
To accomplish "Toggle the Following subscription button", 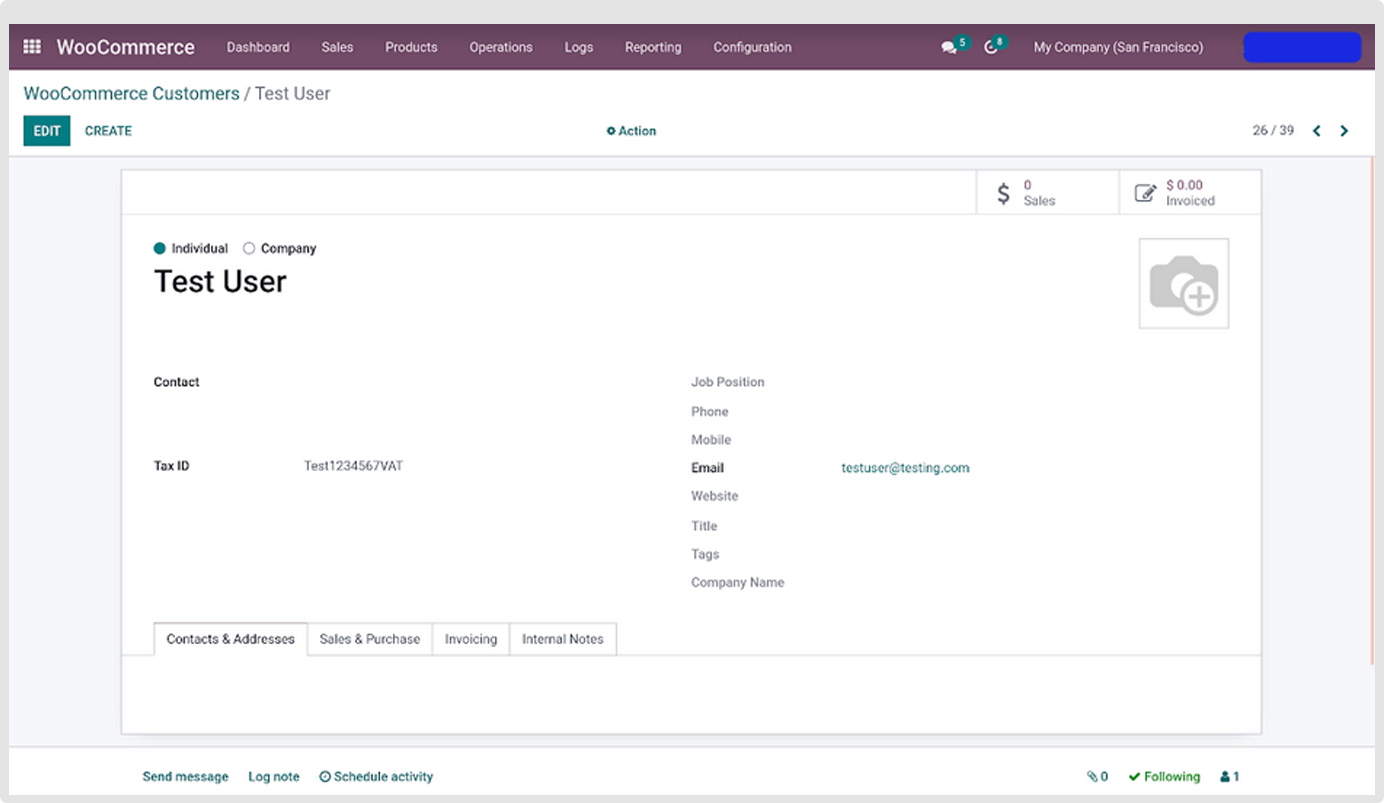I will pos(1164,777).
